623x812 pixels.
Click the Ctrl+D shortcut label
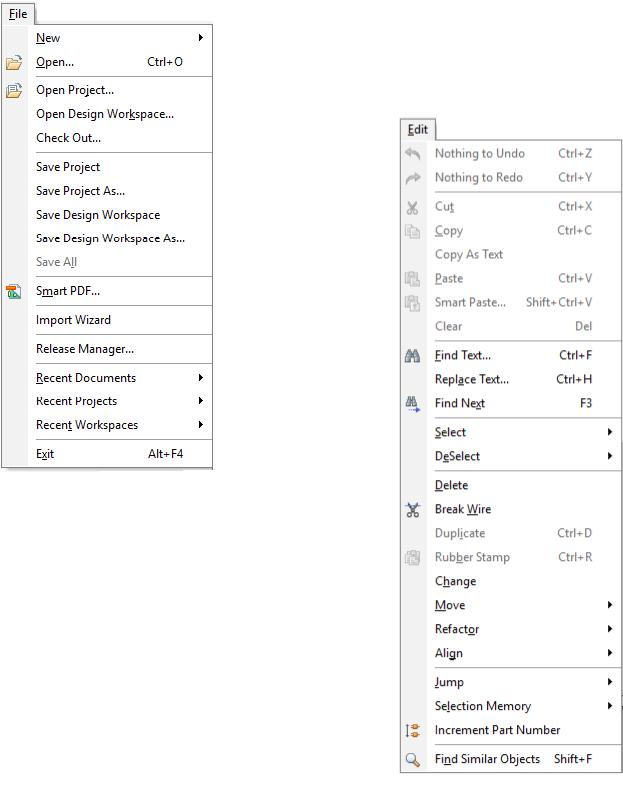click(x=574, y=533)
